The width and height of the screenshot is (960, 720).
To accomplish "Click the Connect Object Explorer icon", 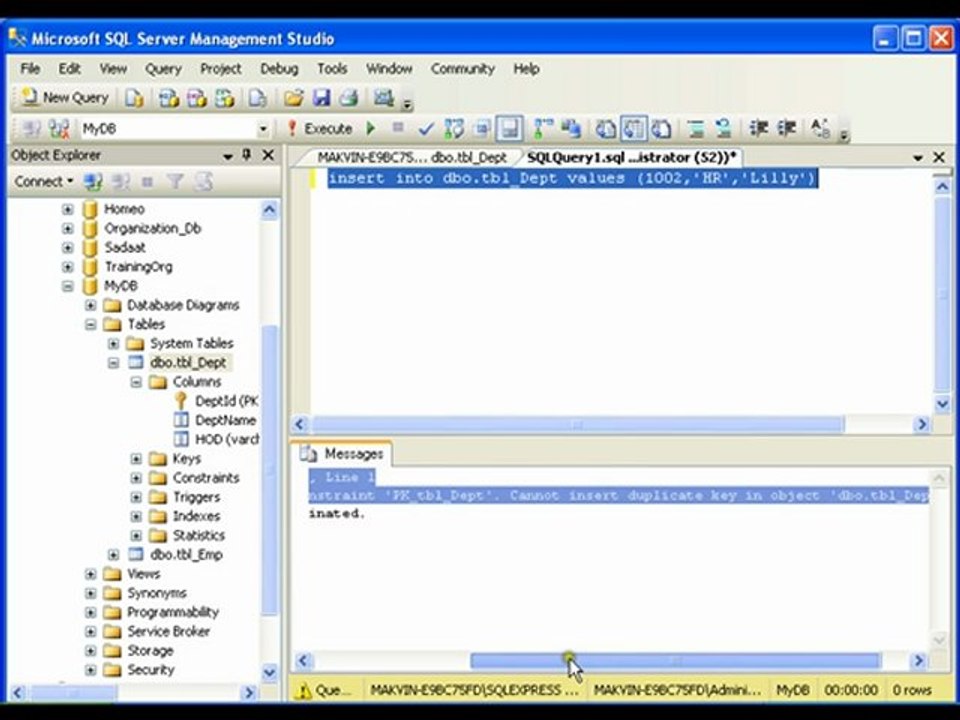I will (92, 182).
